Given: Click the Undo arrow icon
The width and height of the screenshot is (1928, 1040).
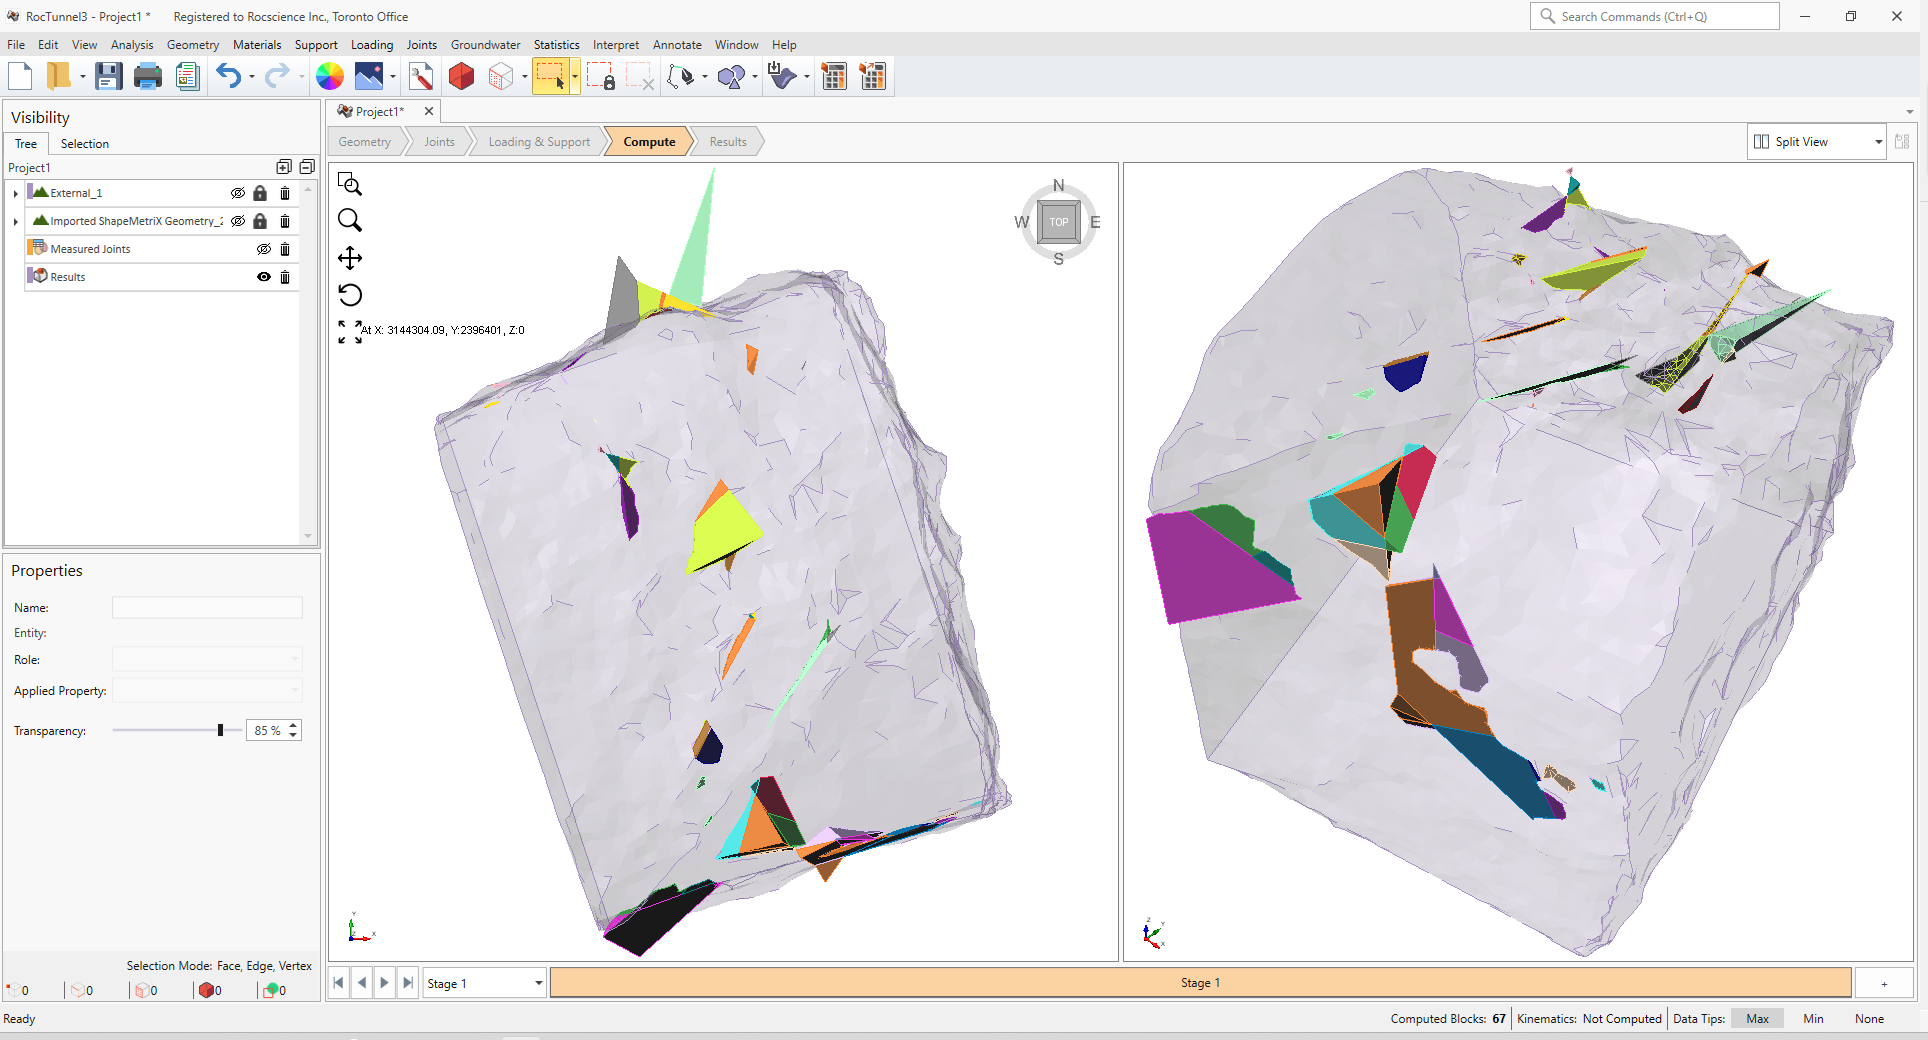Looking at the screenshot, I should [229, 76].
